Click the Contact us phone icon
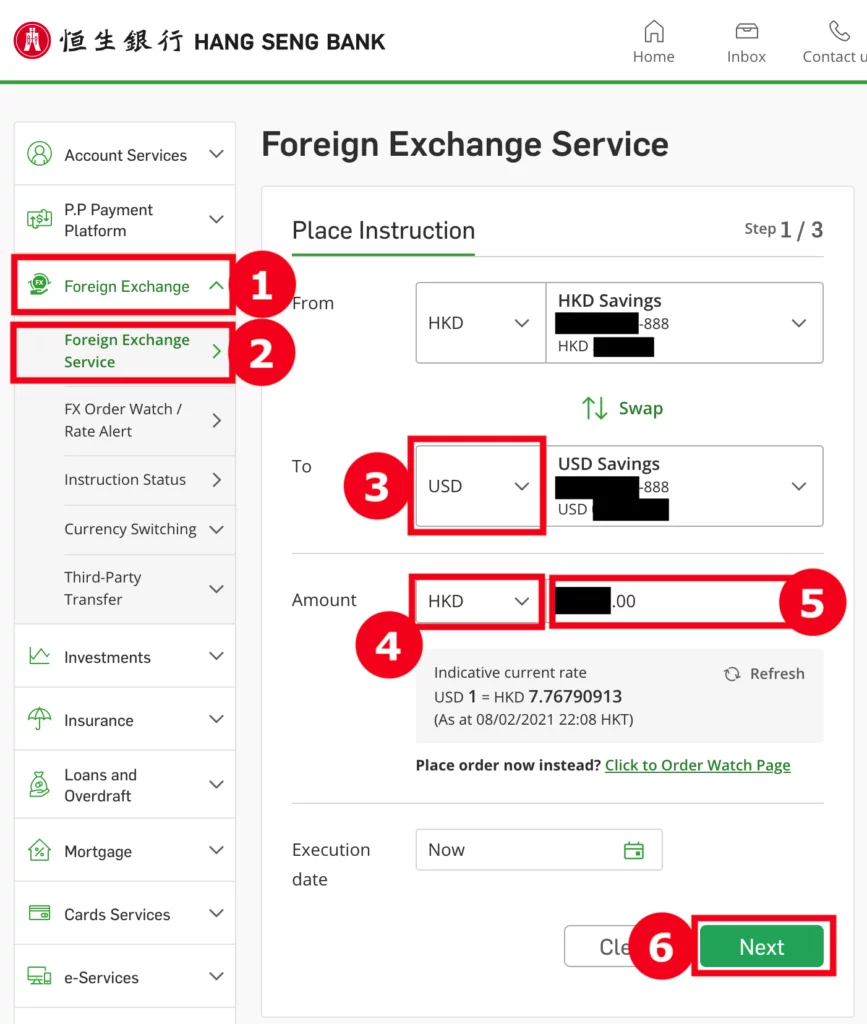 [x=839, y=31]
